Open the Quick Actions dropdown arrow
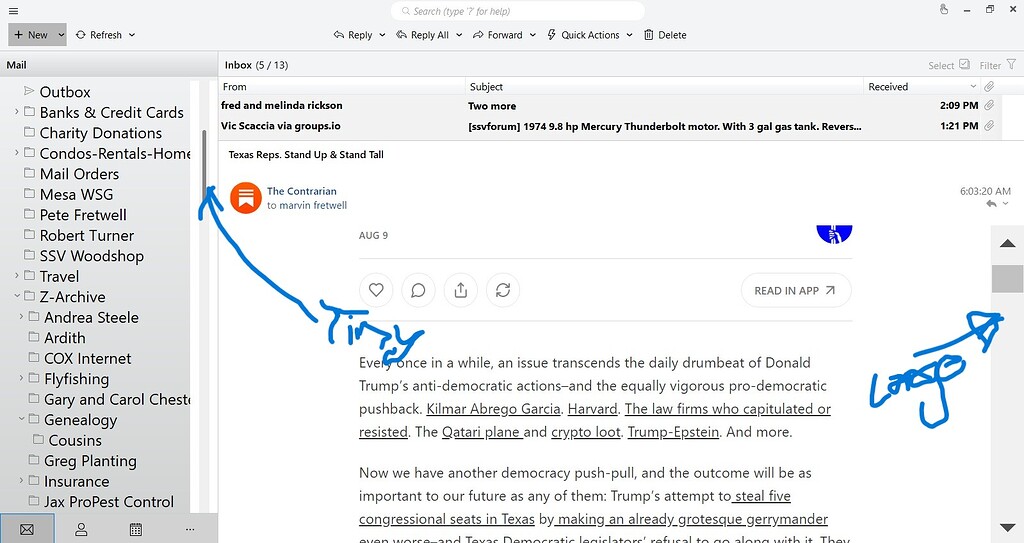Image resolution: width=1024 pixels, height=543 pixels. (629, 35)
